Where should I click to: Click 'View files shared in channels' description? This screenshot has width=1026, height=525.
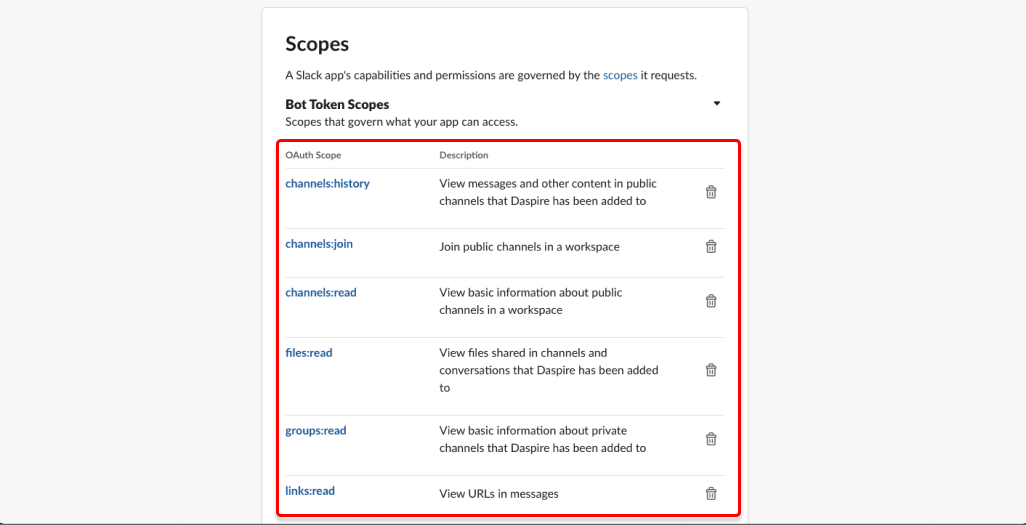[548, 370]
